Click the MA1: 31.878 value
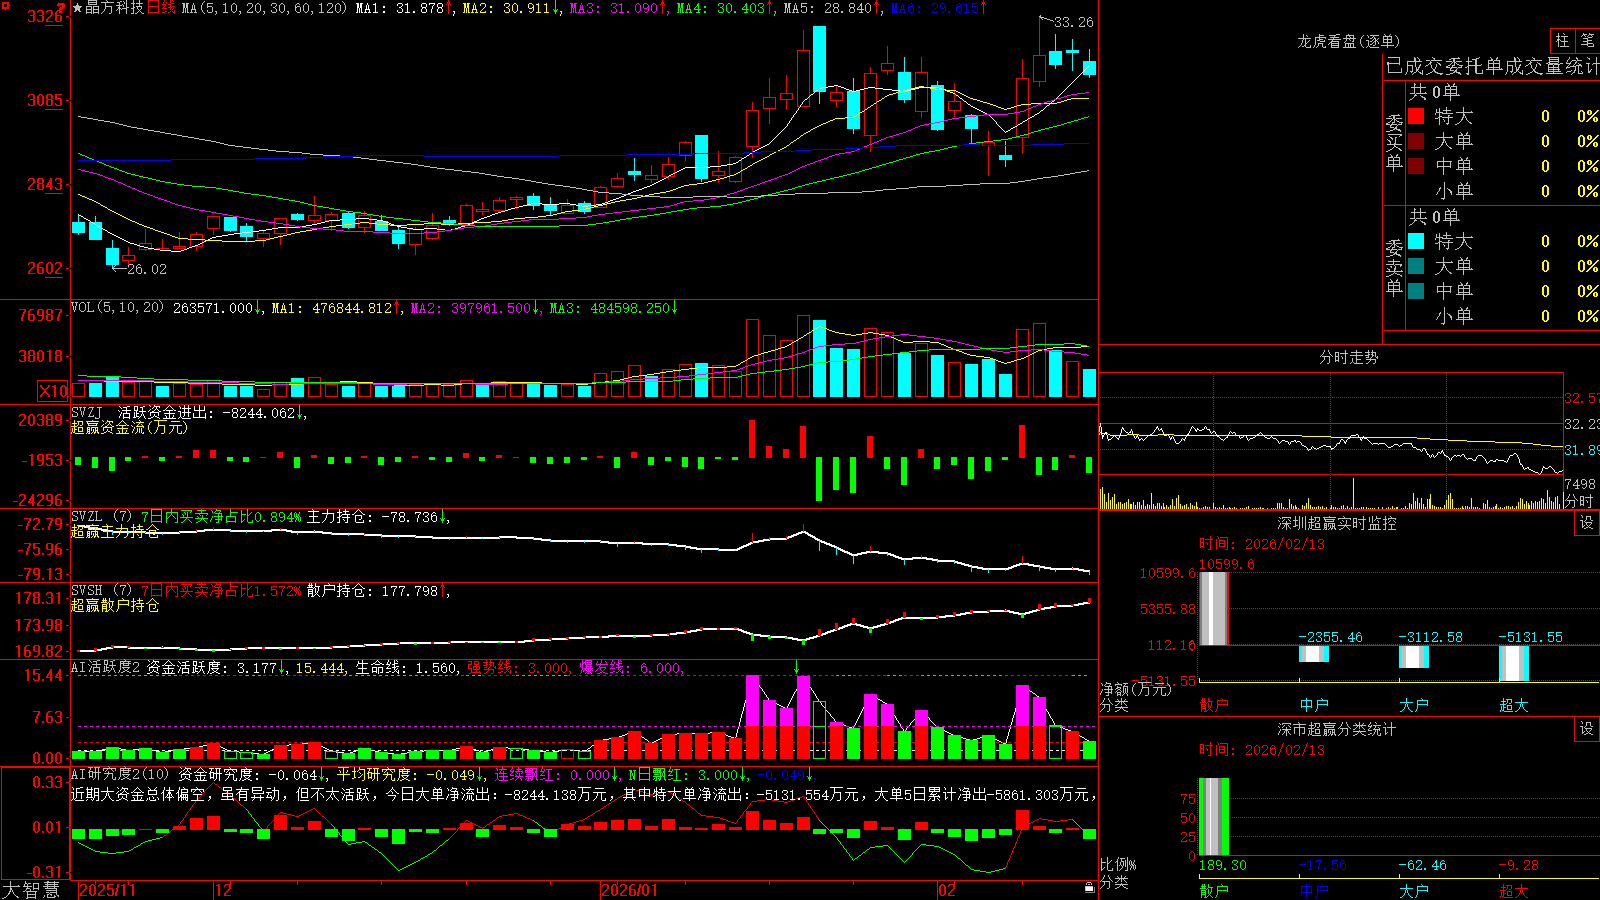1600x900 pixels. click(399, 8)
